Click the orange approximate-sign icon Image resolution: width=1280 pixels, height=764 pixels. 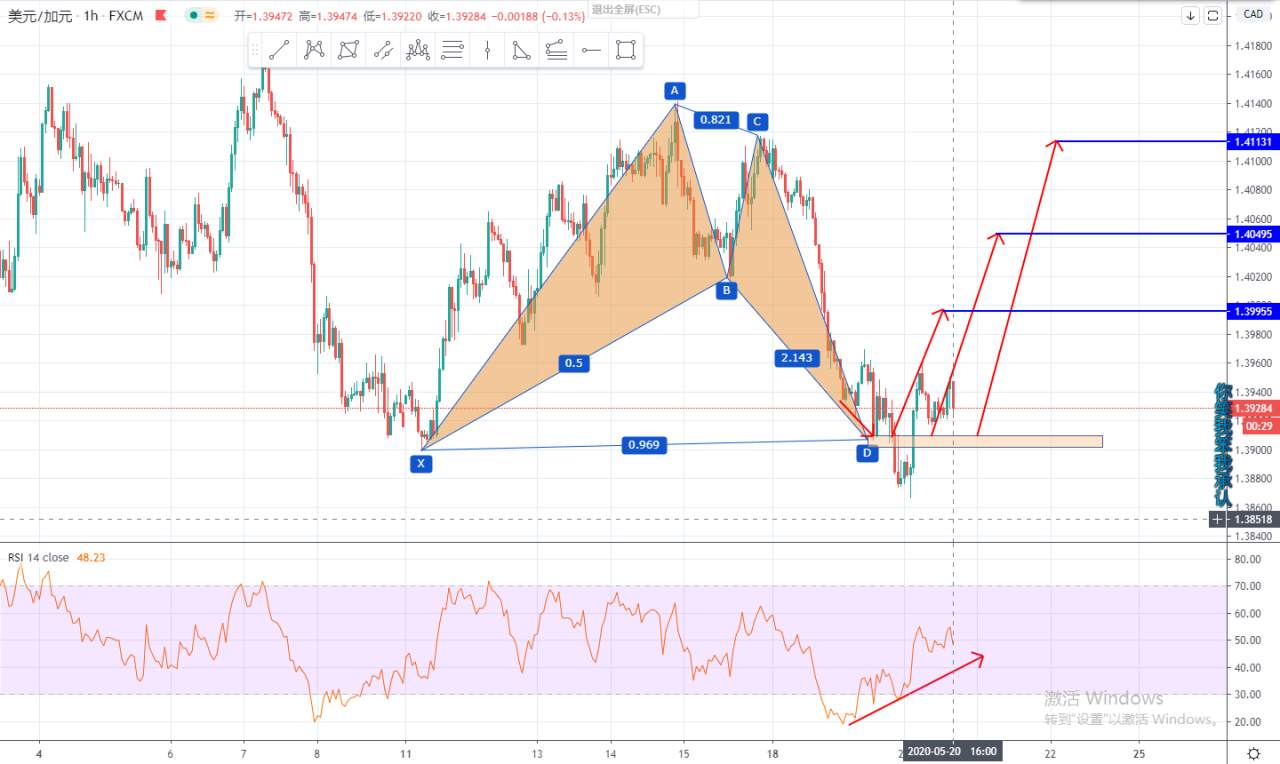click(x=210, y=16)
